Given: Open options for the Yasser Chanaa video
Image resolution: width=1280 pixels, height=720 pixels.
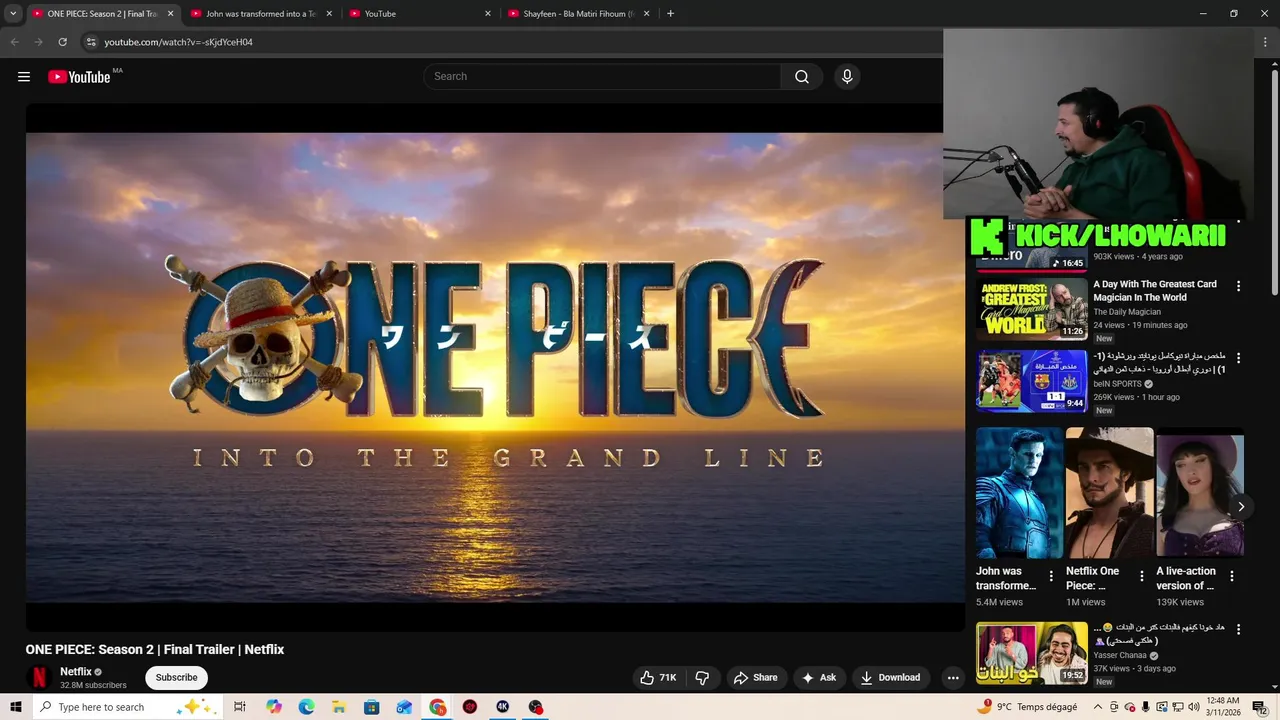Looking at the screenshot, I should click(x=1238, y=630).
